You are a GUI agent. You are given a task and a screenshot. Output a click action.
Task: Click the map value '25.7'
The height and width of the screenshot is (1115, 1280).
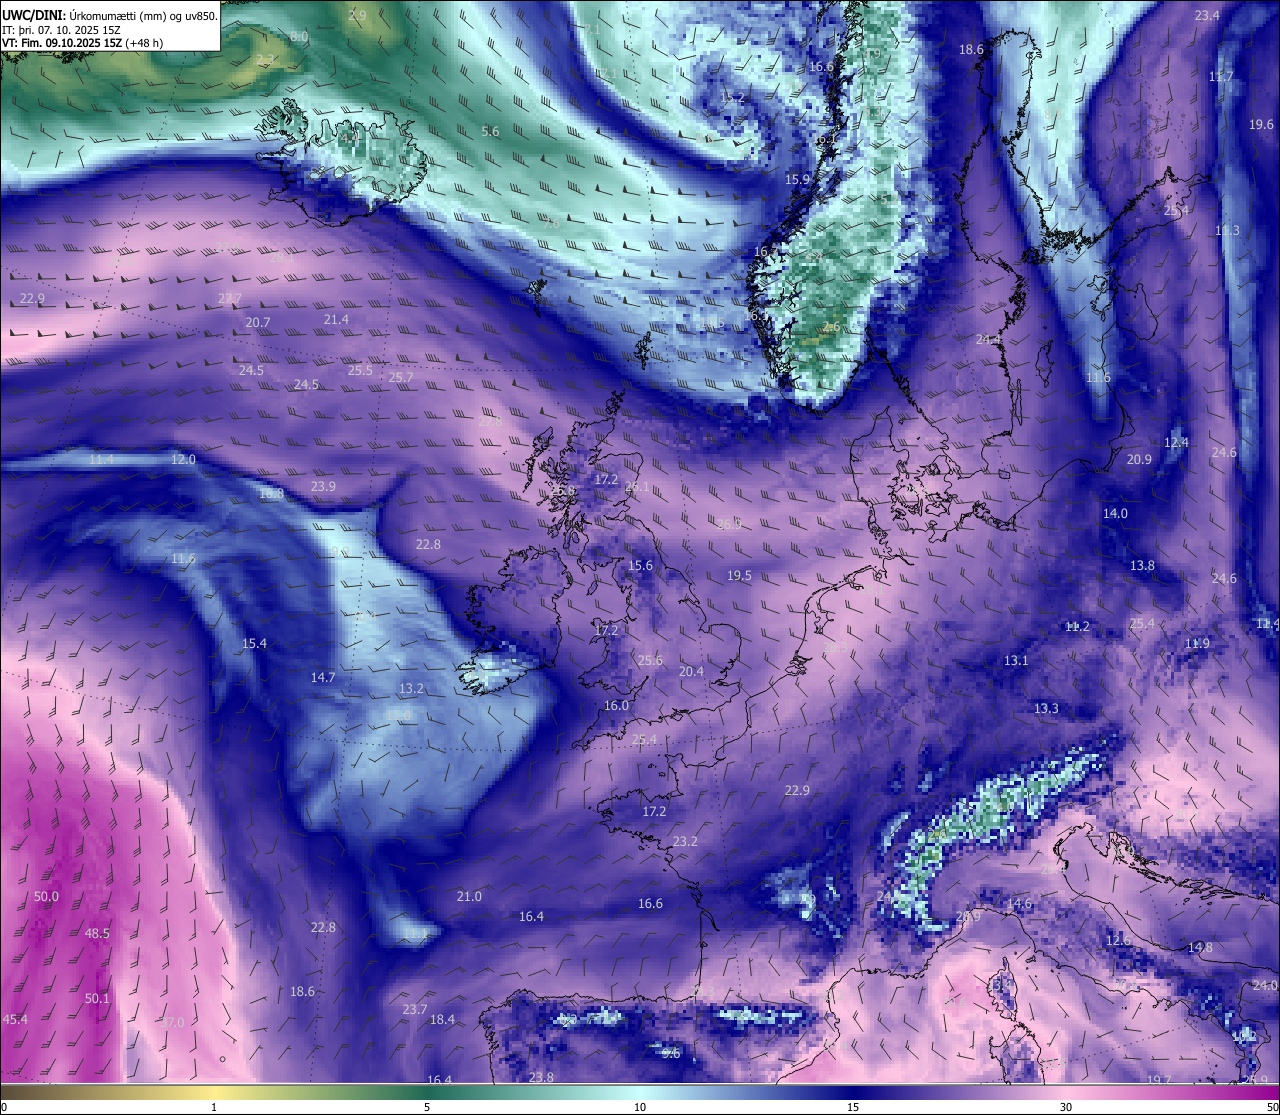(x=401, y=378)
